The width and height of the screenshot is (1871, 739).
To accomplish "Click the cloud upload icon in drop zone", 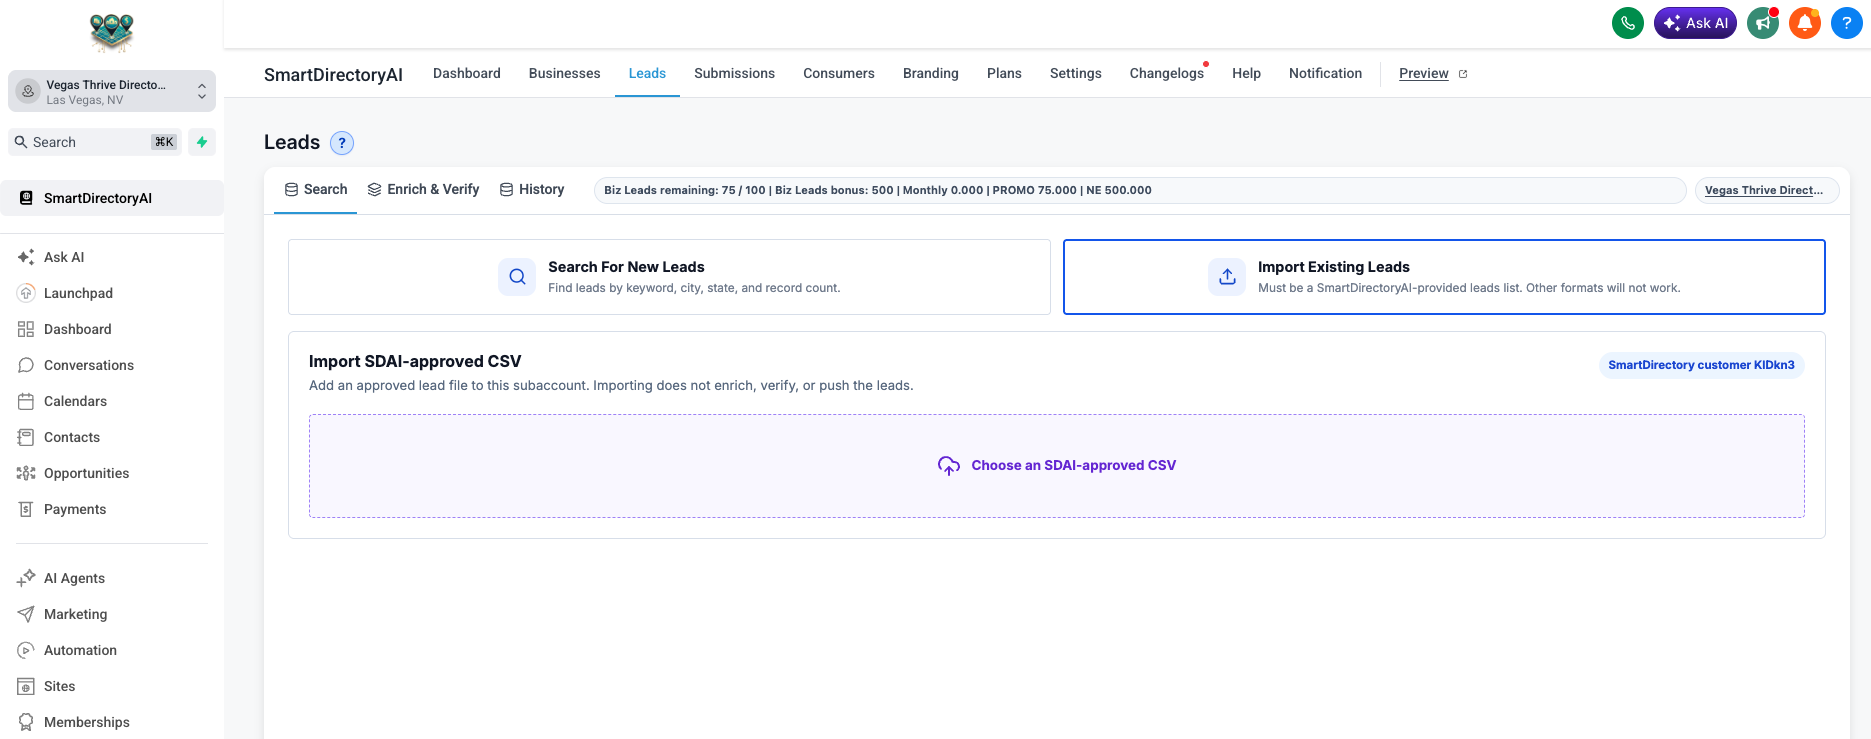I will tap(949, 466).
